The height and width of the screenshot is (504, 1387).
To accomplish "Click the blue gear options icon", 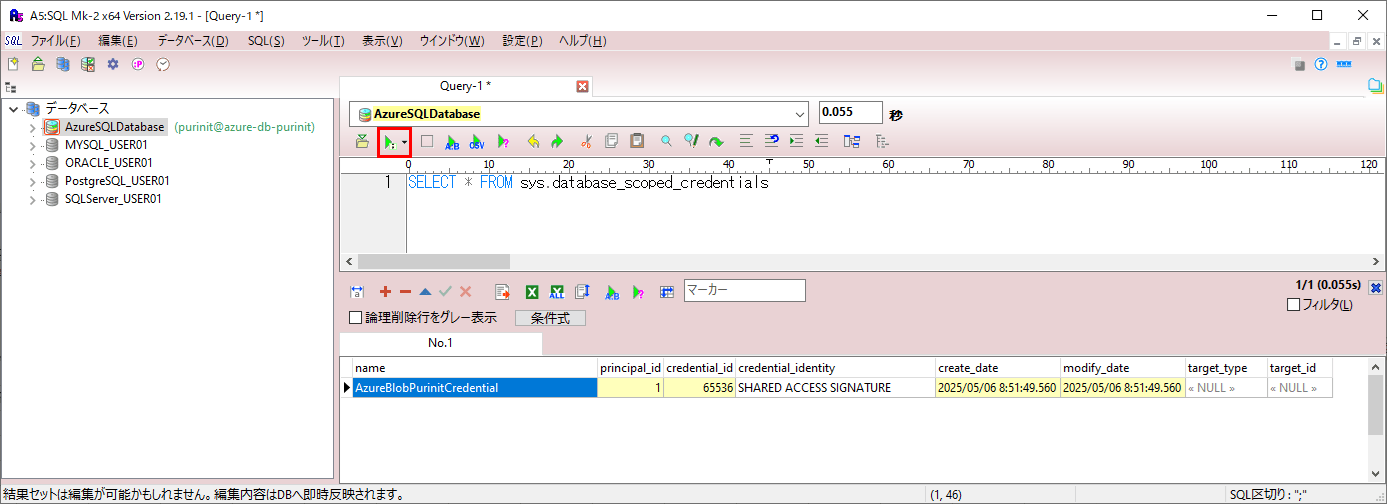I will (113, 64).
